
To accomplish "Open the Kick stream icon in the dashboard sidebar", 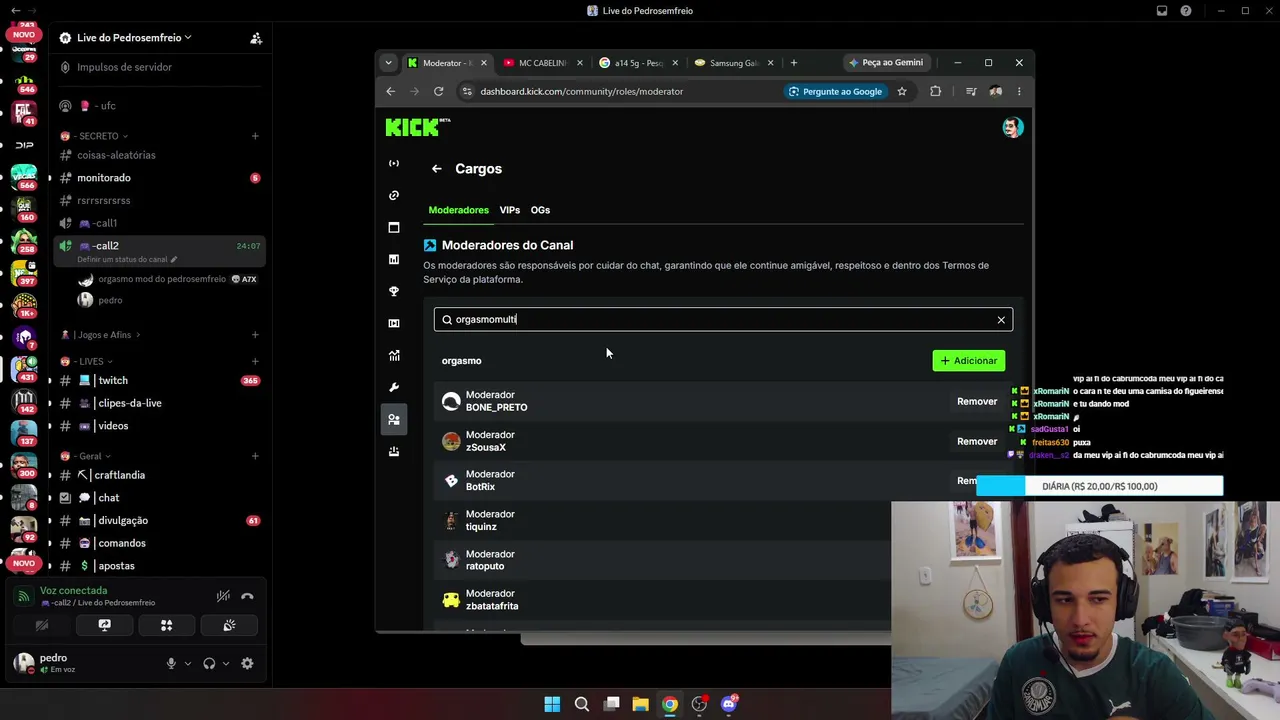I will tap(394, 163).
